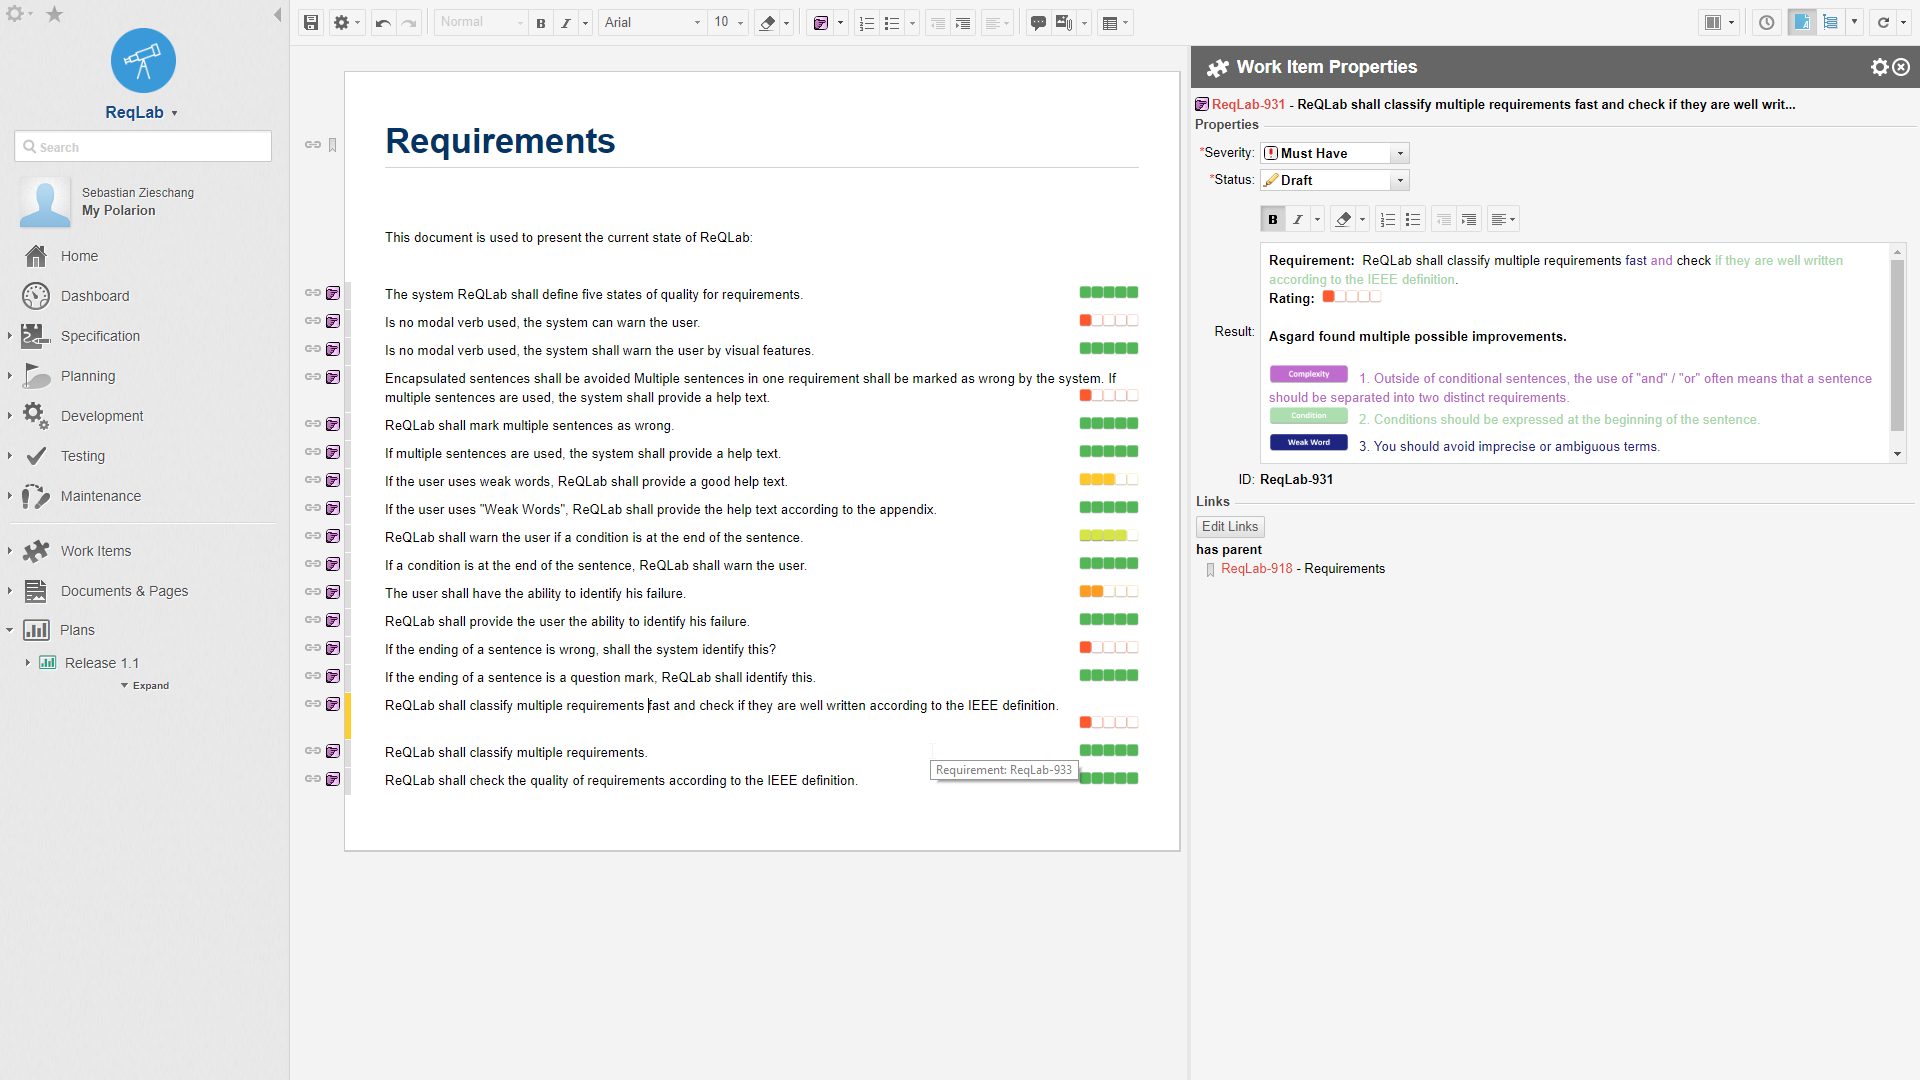The image size is (1920, 1080).
Task: Insert numbered list in Result field editor
Action: click(x=1387, y=220)
